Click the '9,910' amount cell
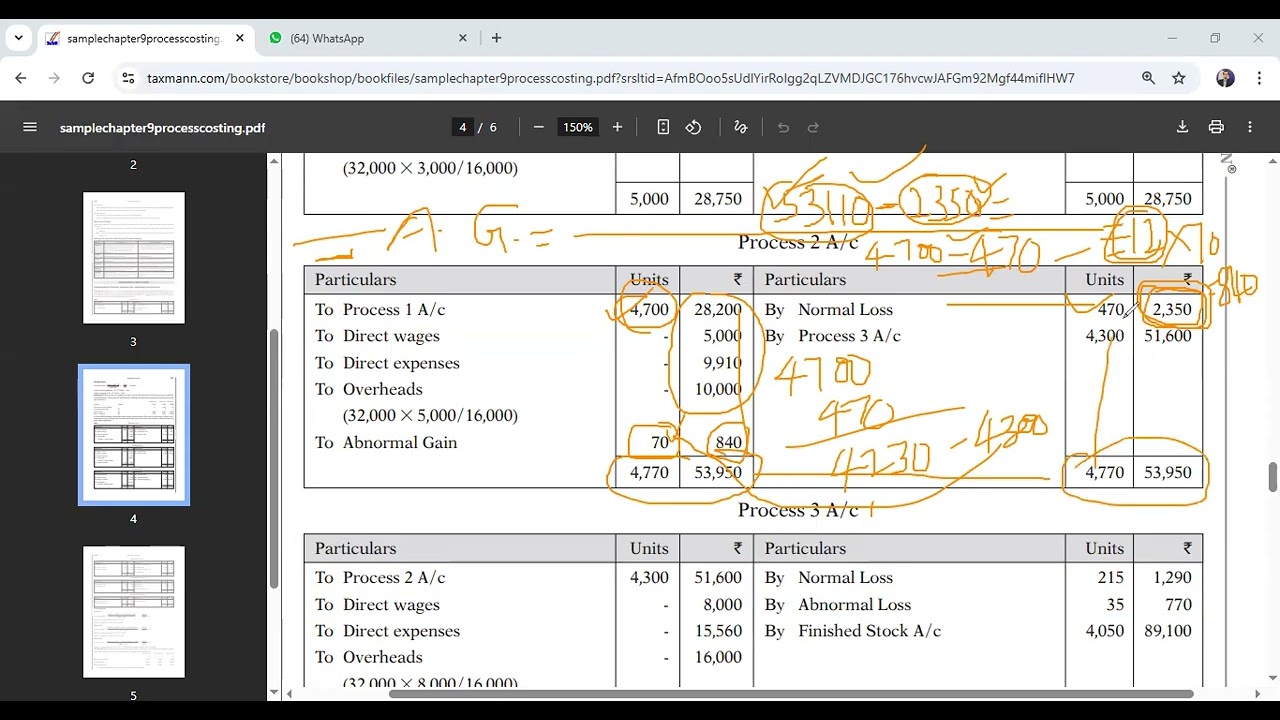 pos(722,363)
